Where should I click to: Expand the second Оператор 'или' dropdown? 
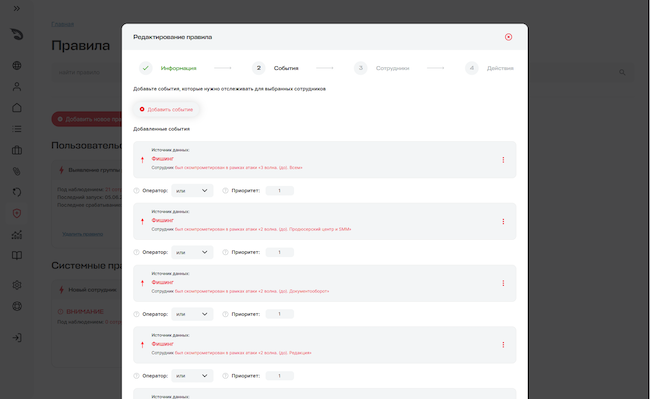click(x=192, y=252)
